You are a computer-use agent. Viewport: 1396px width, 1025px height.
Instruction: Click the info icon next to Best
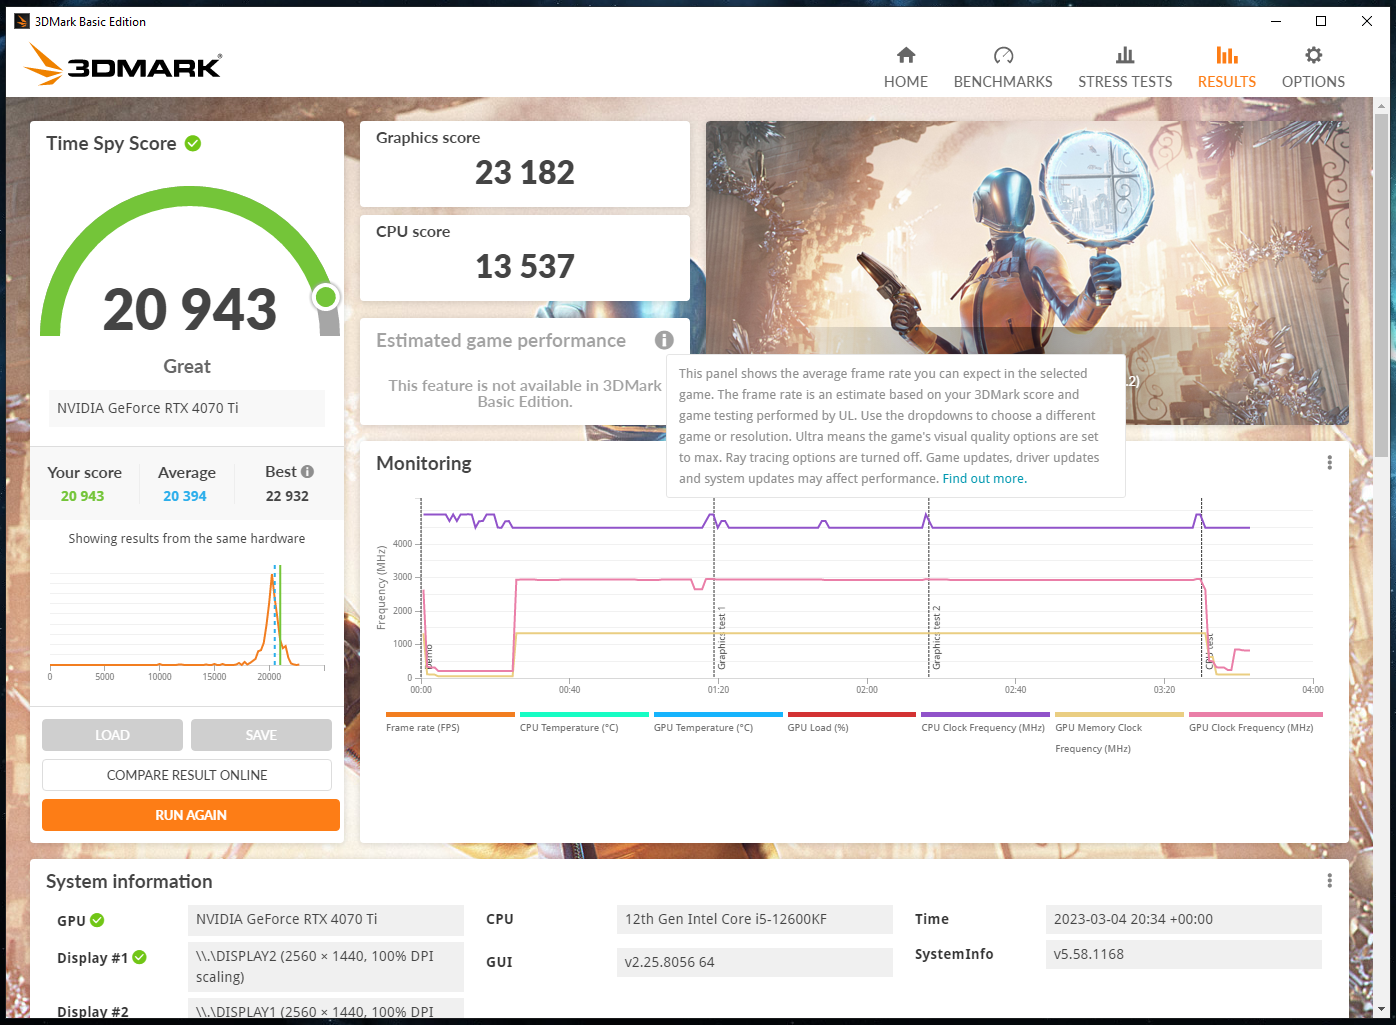(307, 472)
